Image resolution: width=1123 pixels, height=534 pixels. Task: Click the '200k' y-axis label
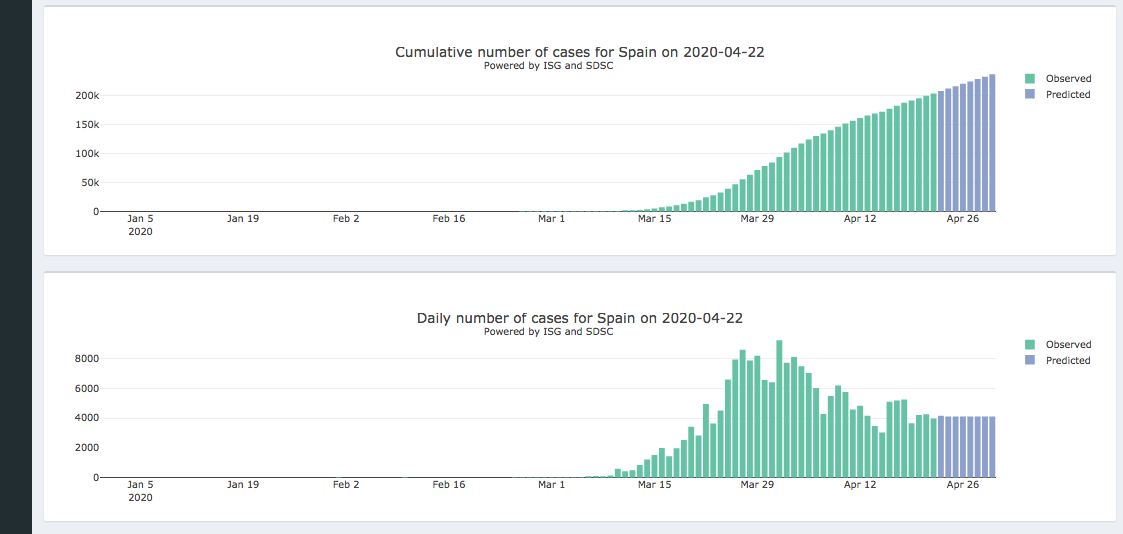point(87,96)
